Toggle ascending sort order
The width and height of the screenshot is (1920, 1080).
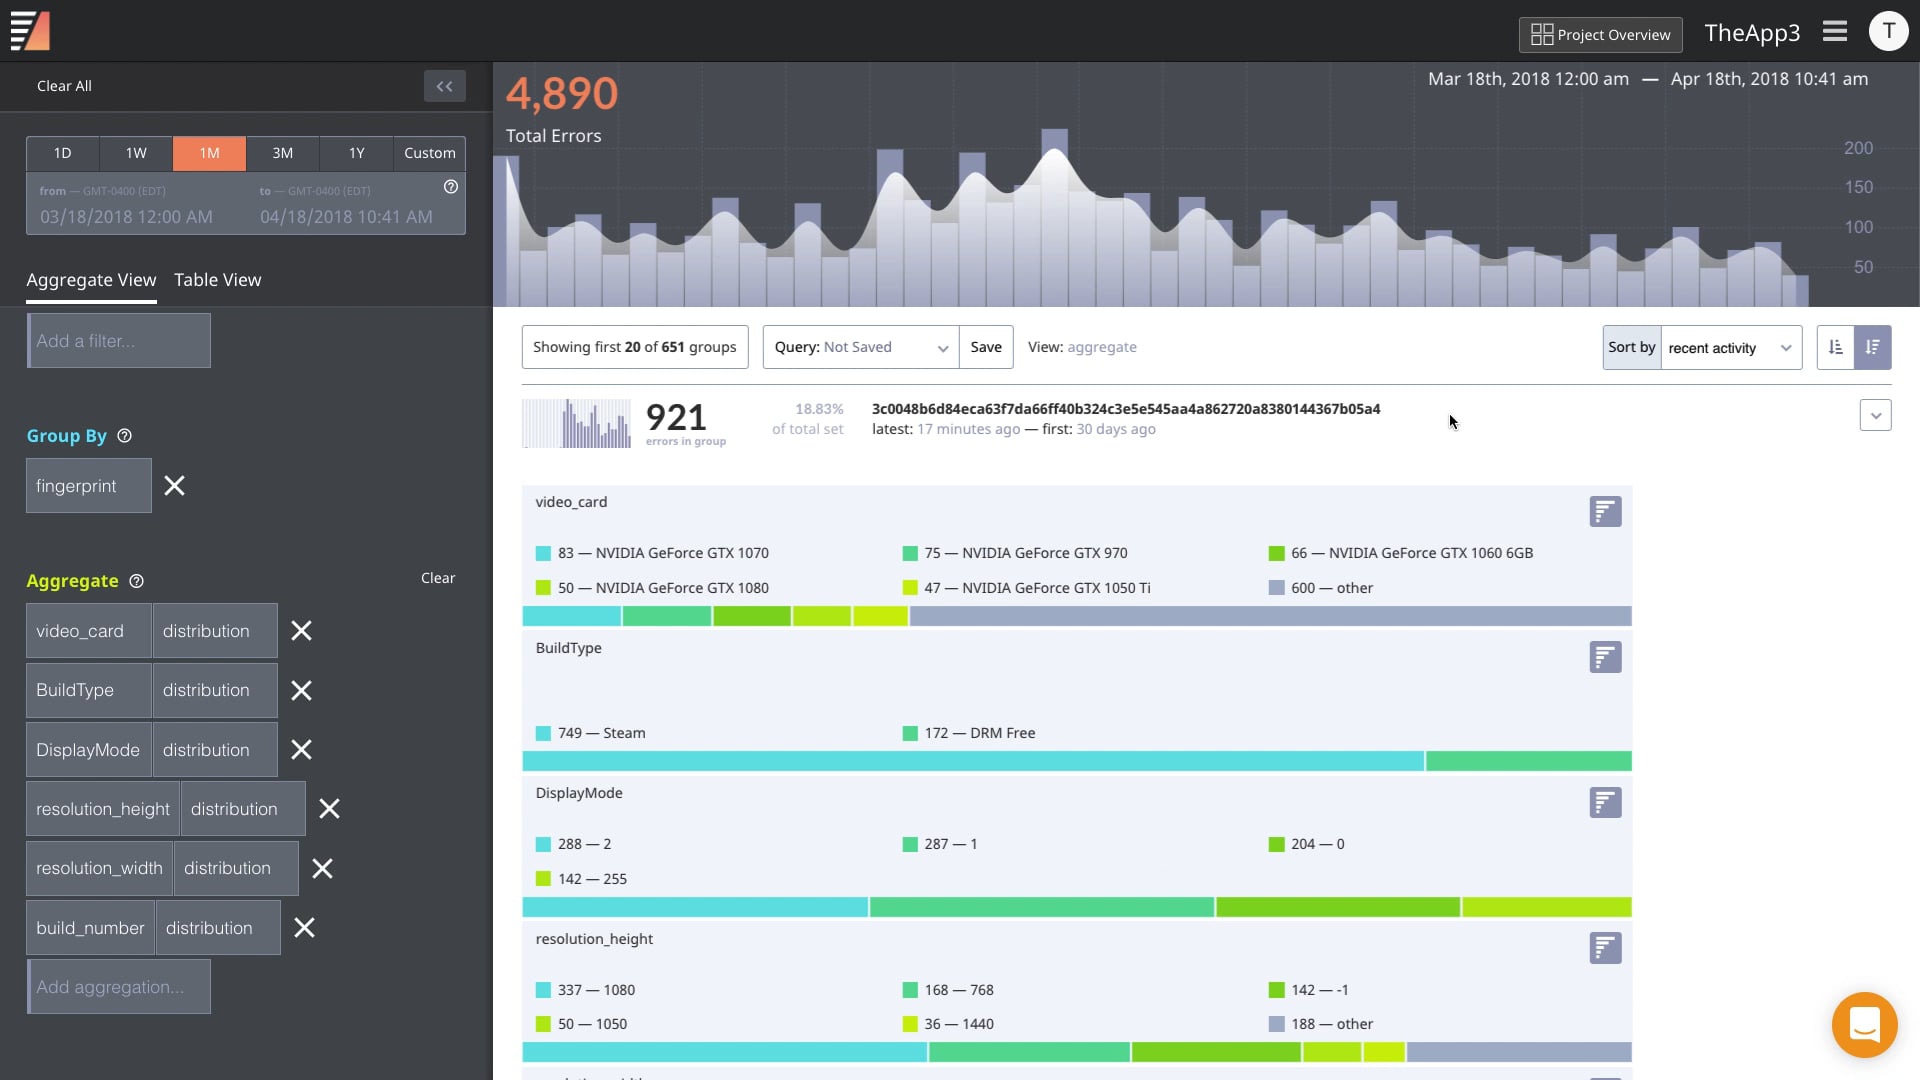(1837, 347)
